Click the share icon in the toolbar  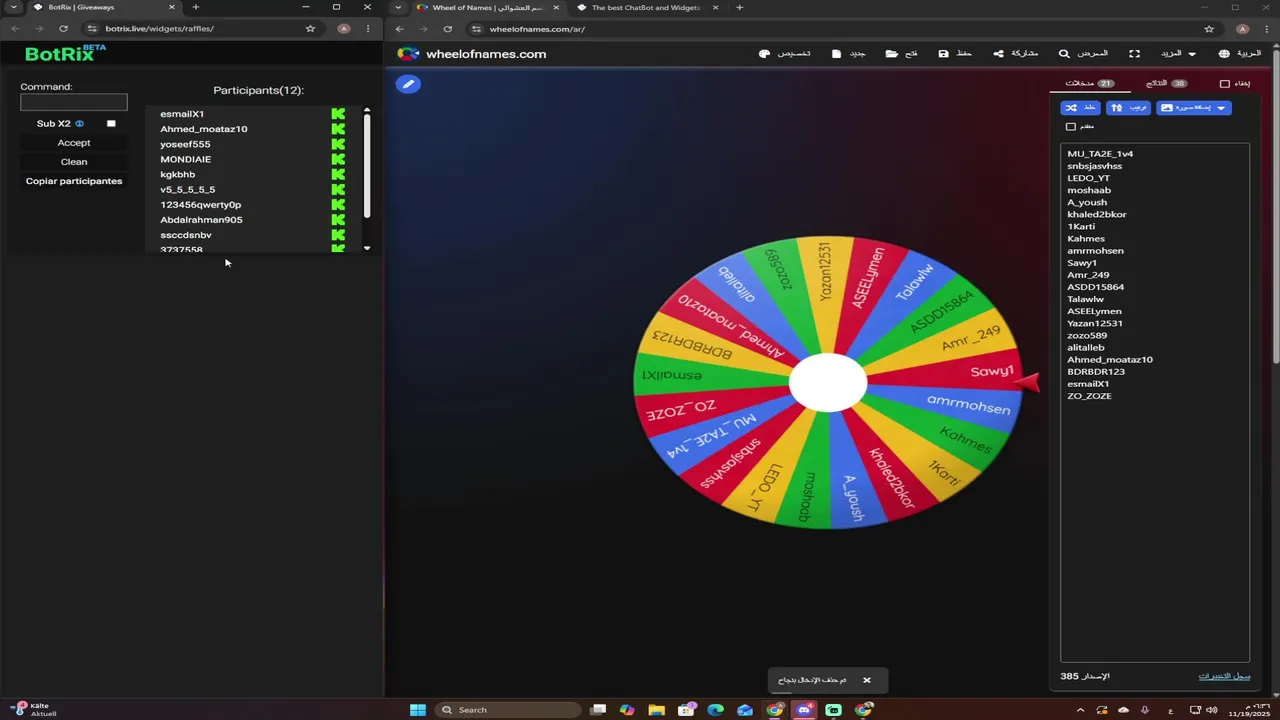click(x=998, y=54)
